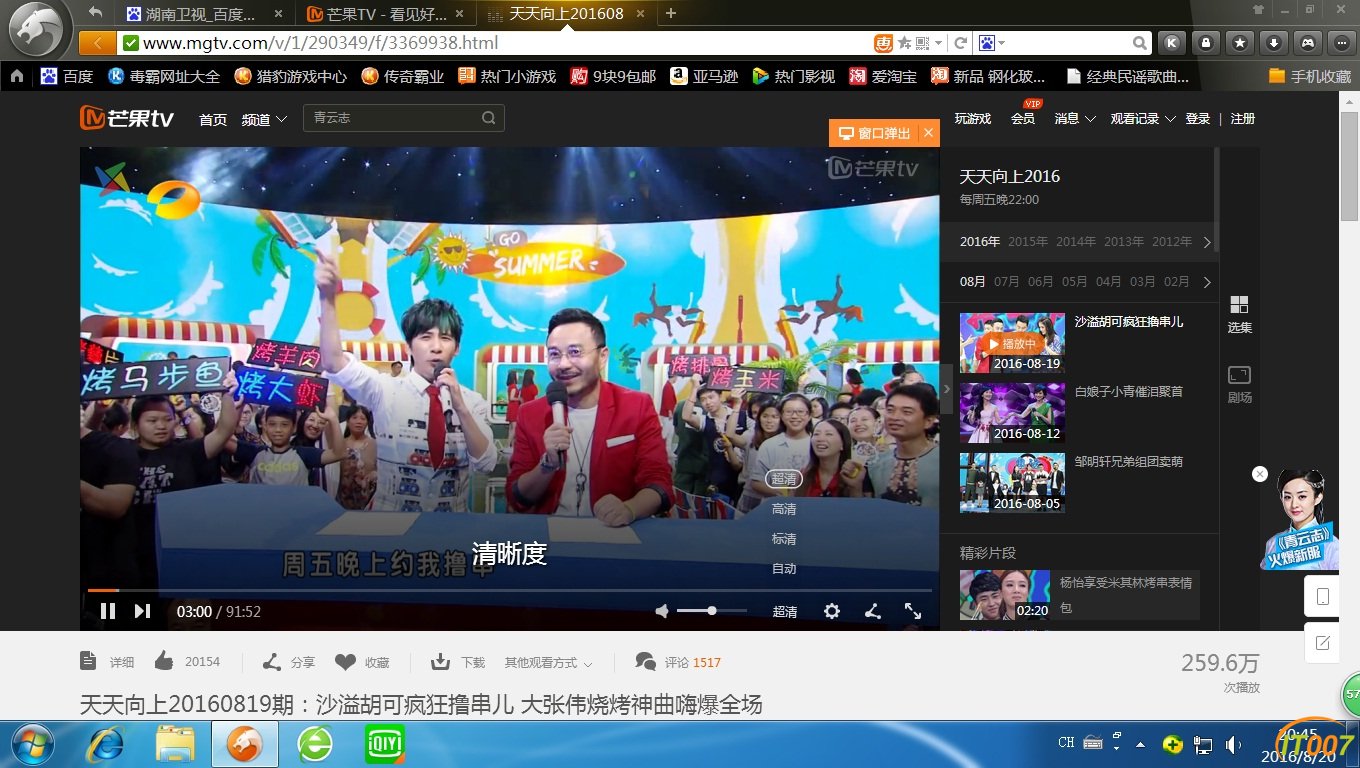Show more months arrow
The width and height of the screenshot is (1360, 768).
tap(1207, 282)
